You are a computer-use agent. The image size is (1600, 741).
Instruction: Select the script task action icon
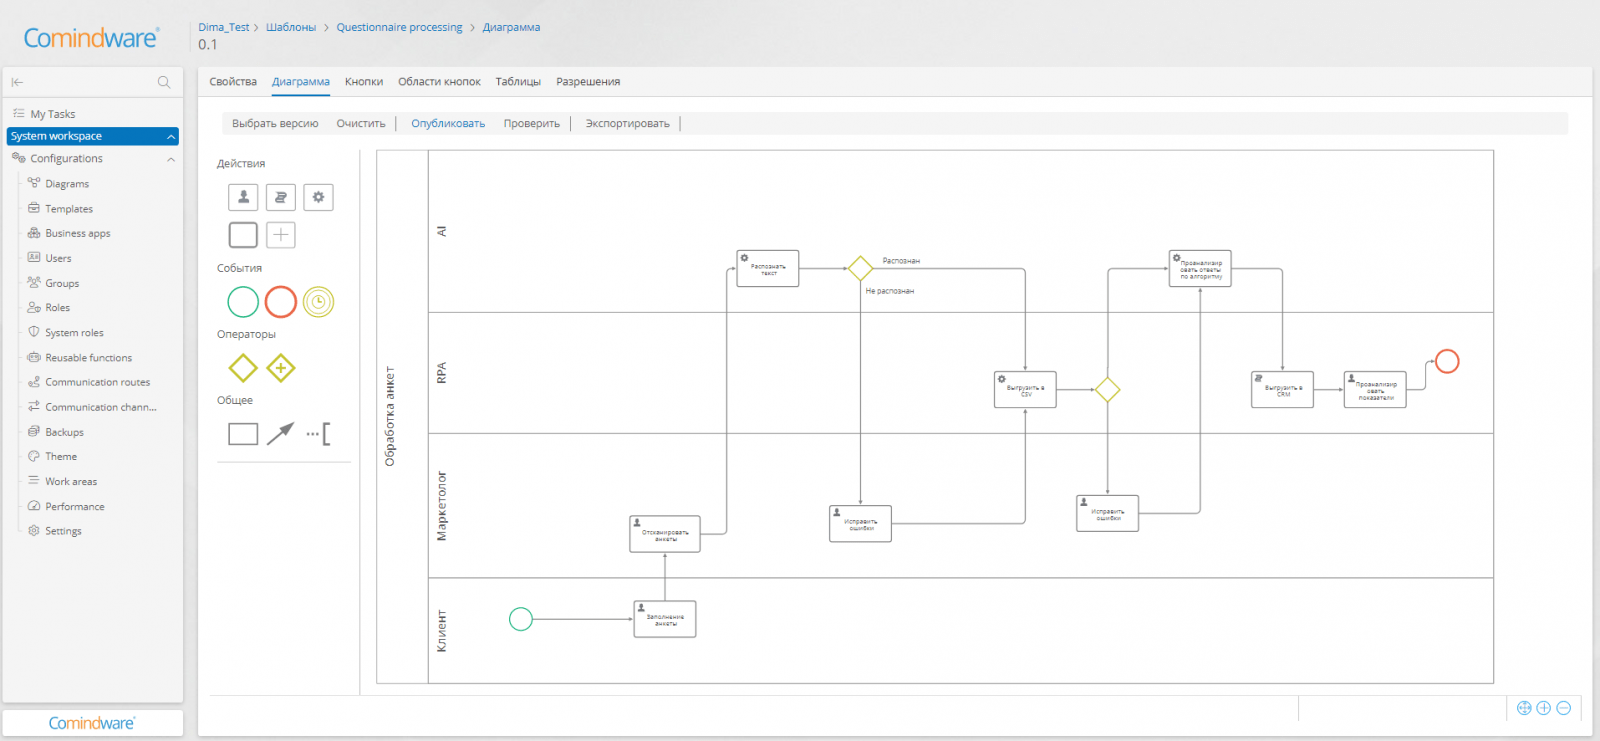pos(281,198)
